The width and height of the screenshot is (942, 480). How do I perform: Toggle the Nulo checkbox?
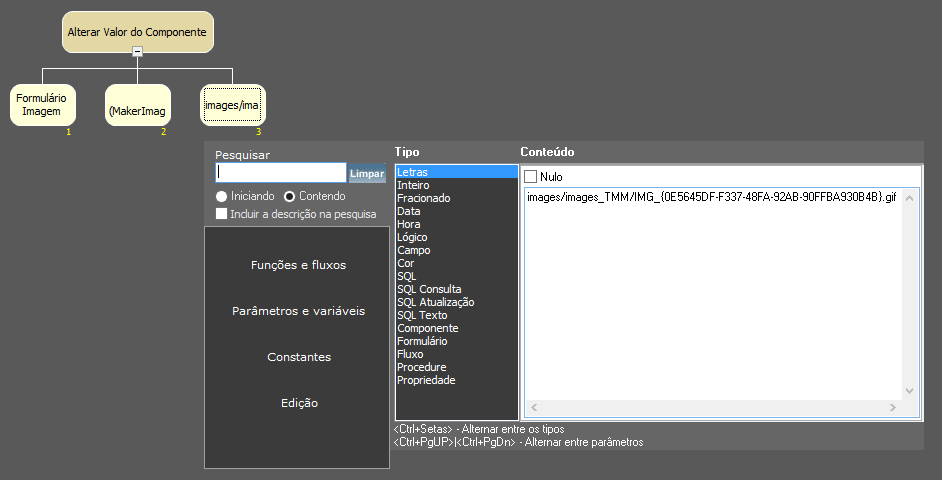tap(531, 177)
